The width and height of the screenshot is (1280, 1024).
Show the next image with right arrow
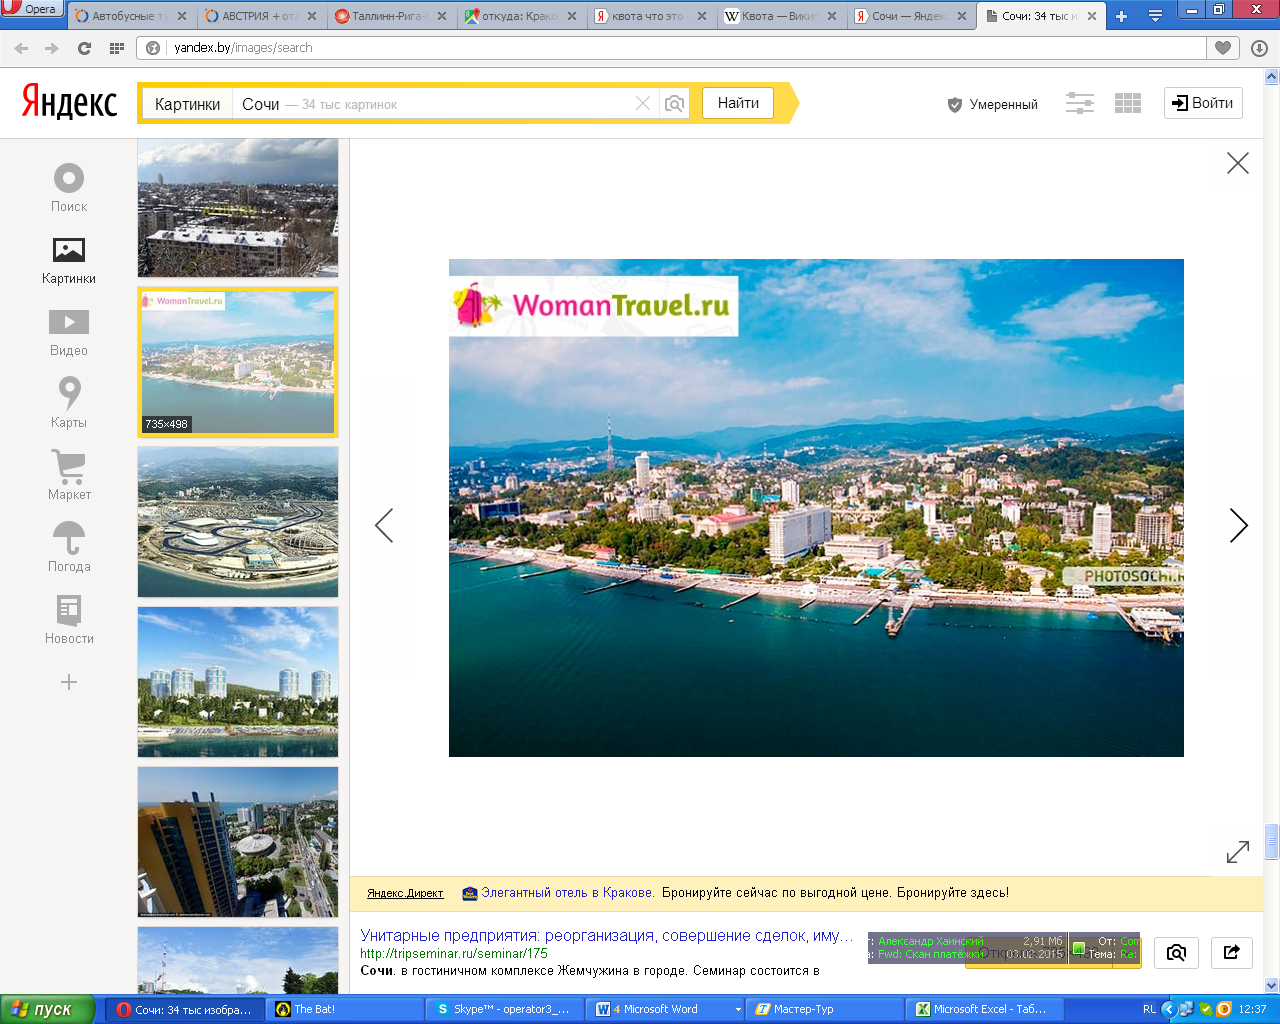tap(1239, 525)
